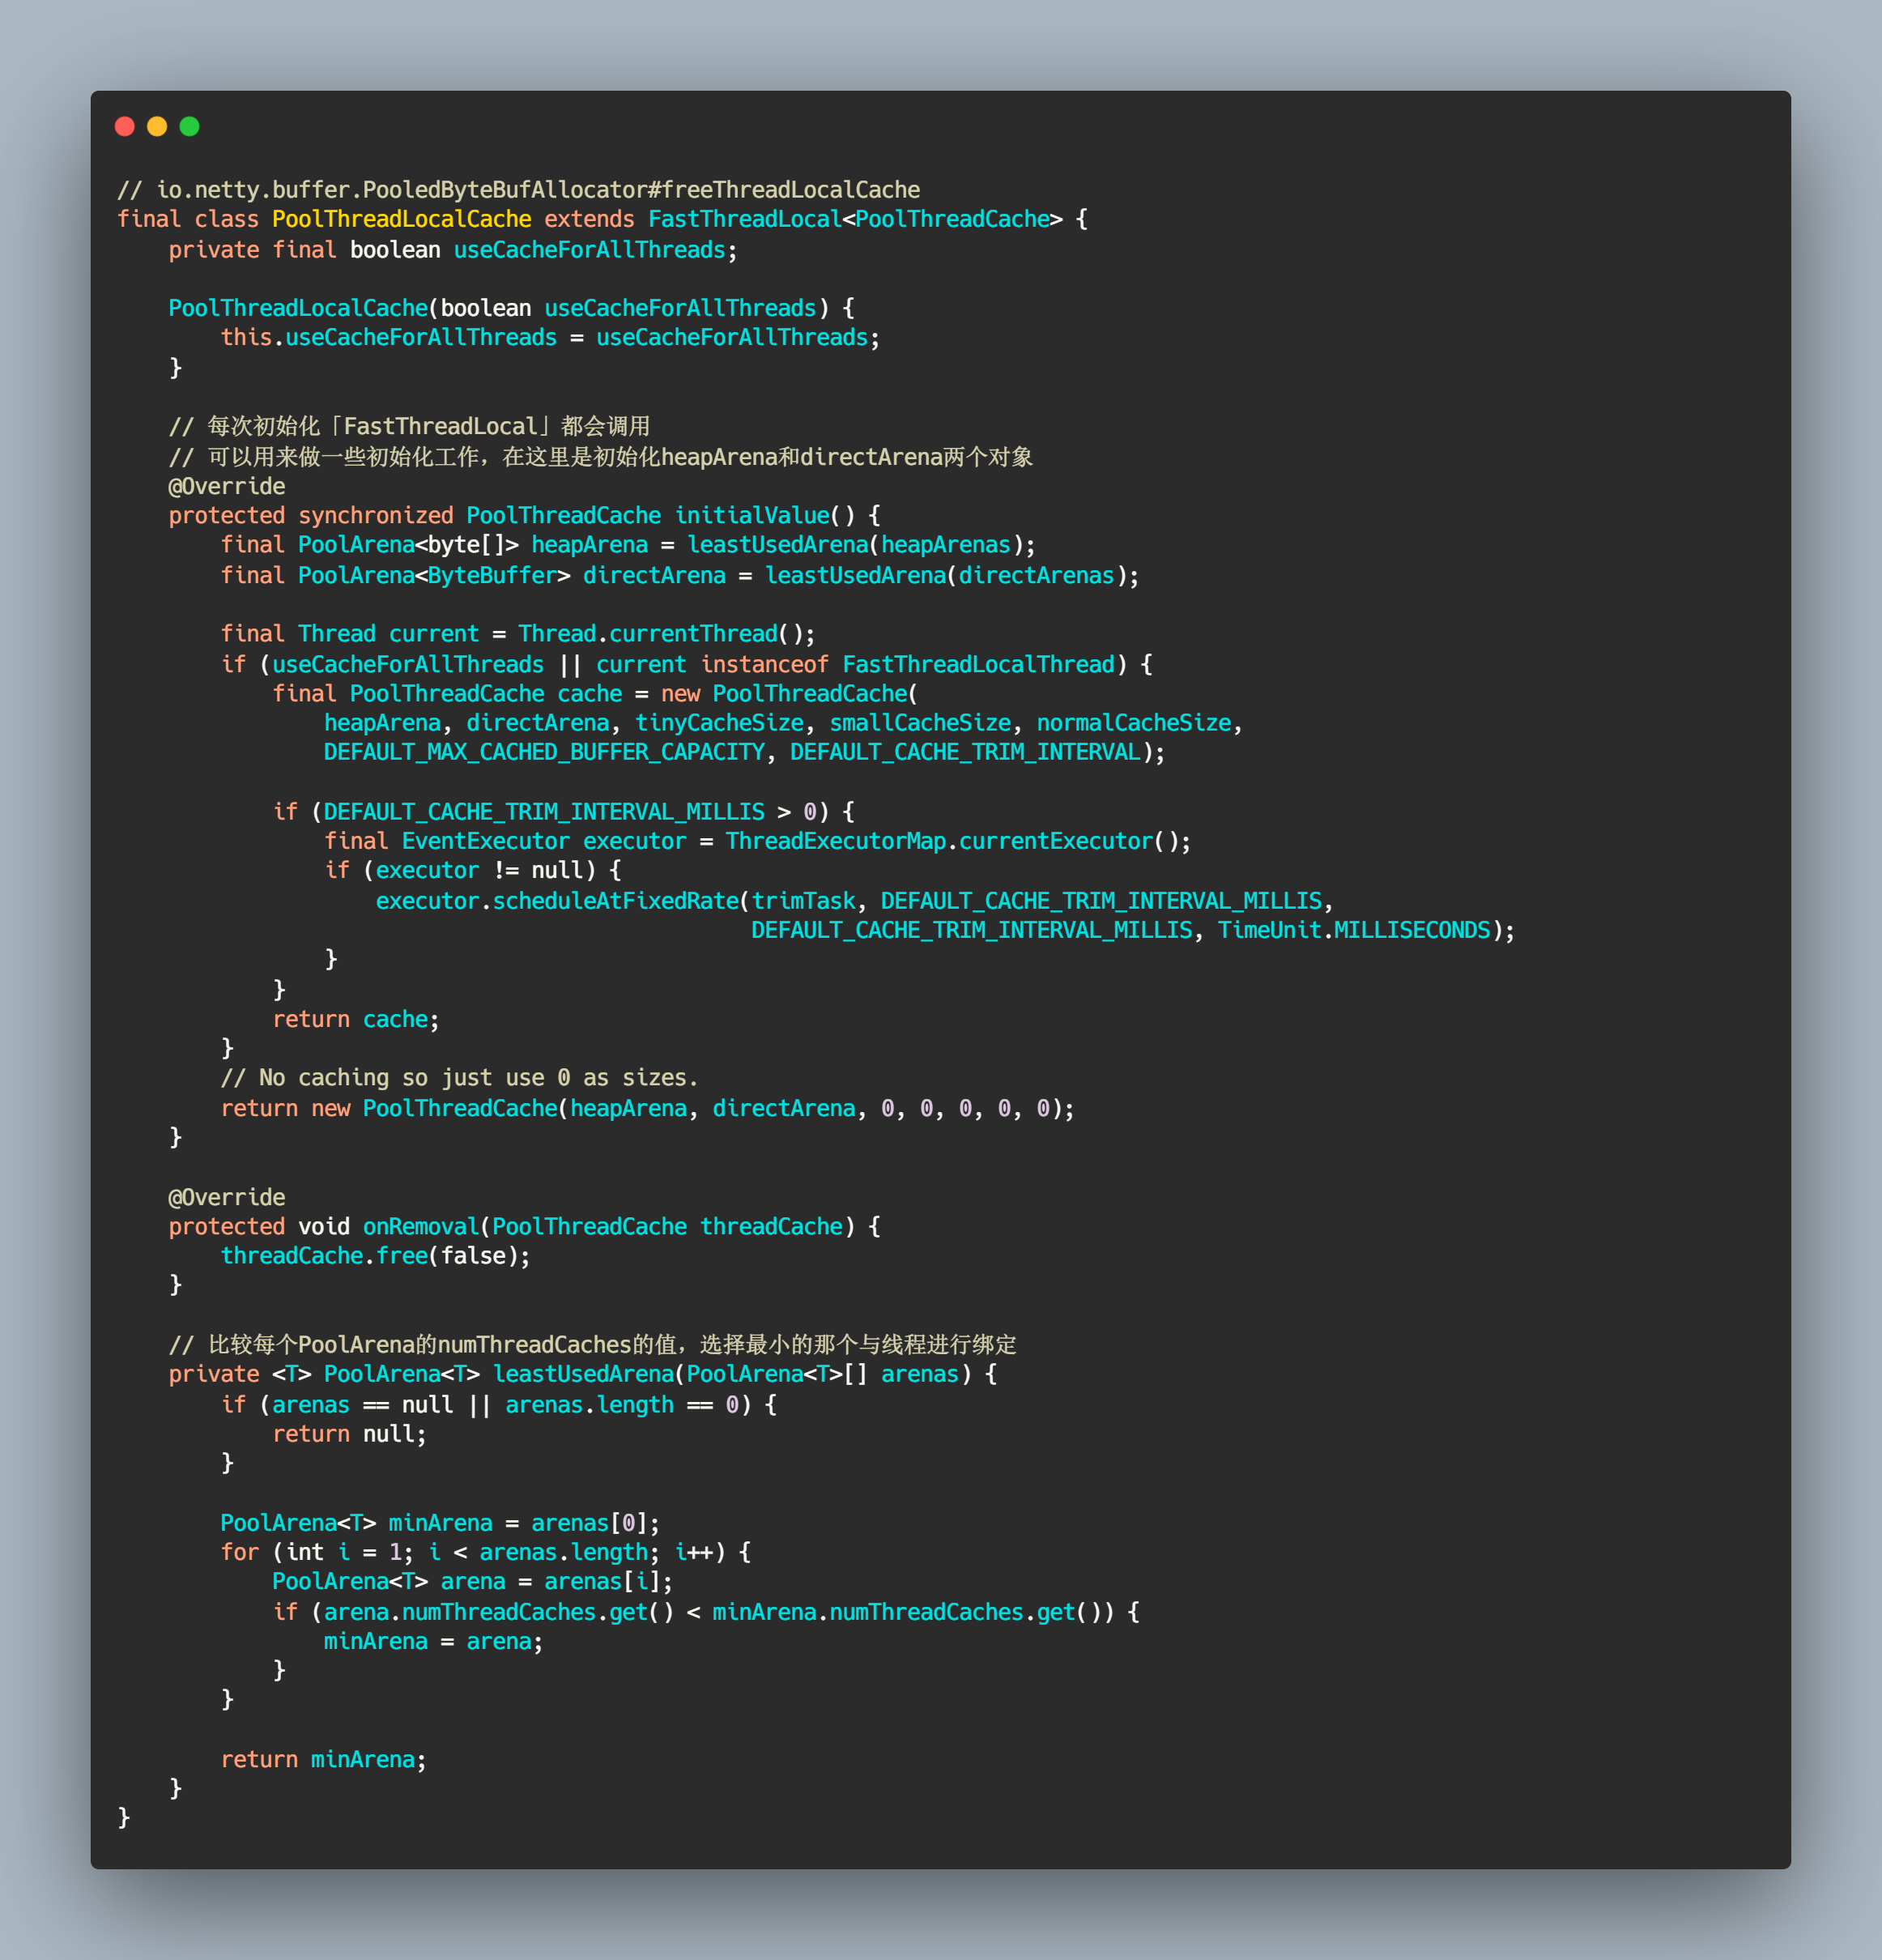The height and width of the screenshot is (1960, 1882).
Task: Click the red close window dot
Action: 125,126
